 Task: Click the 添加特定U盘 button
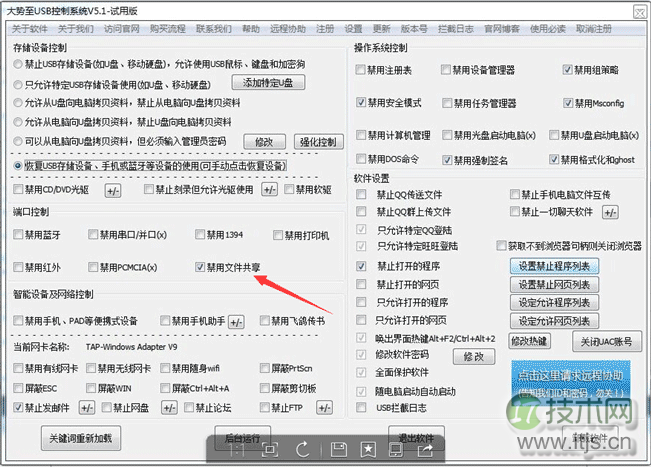268,83
